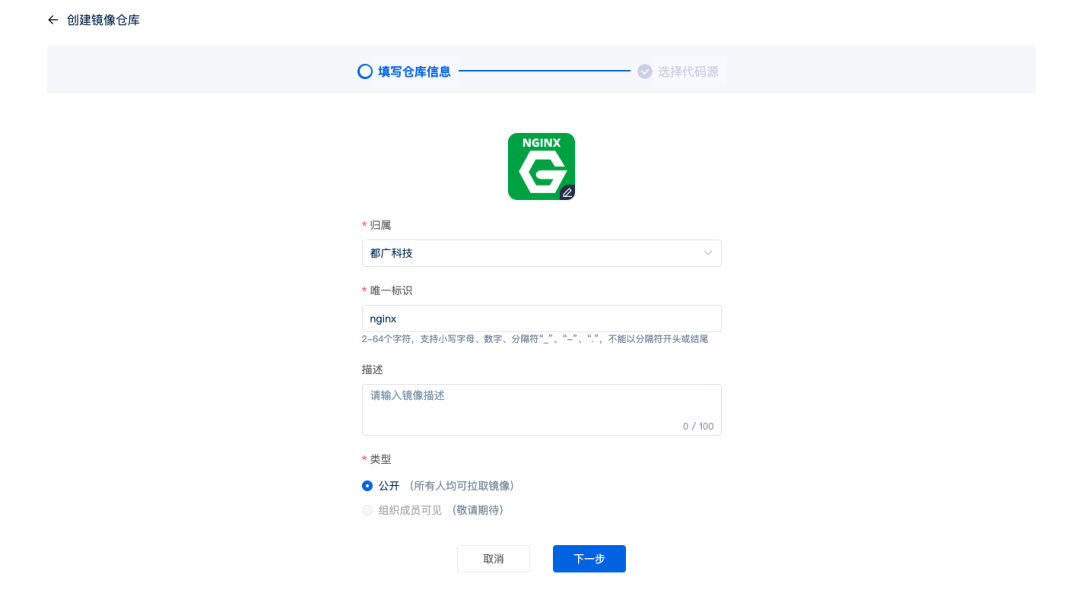Viewport: 1080px width, 612px height.
Task: Click the 类型 field label
Action: (380, 459)
